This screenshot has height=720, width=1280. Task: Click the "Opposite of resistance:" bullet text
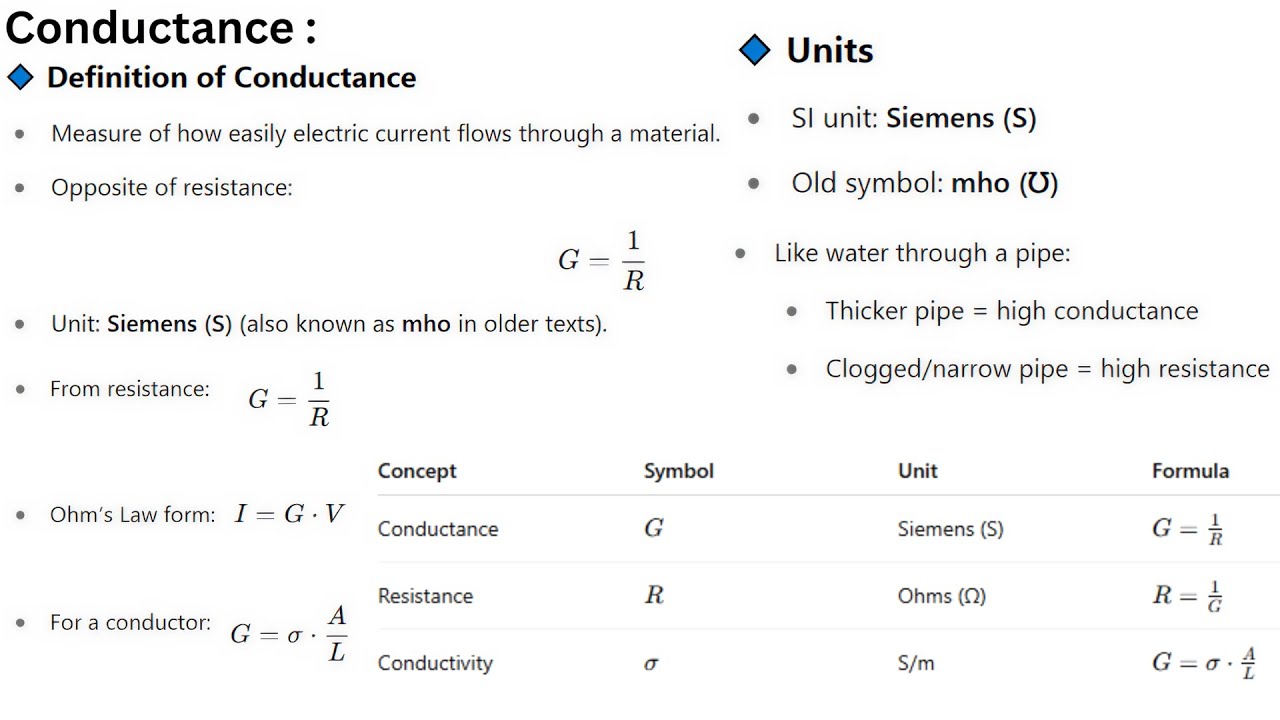pos(171,188)
